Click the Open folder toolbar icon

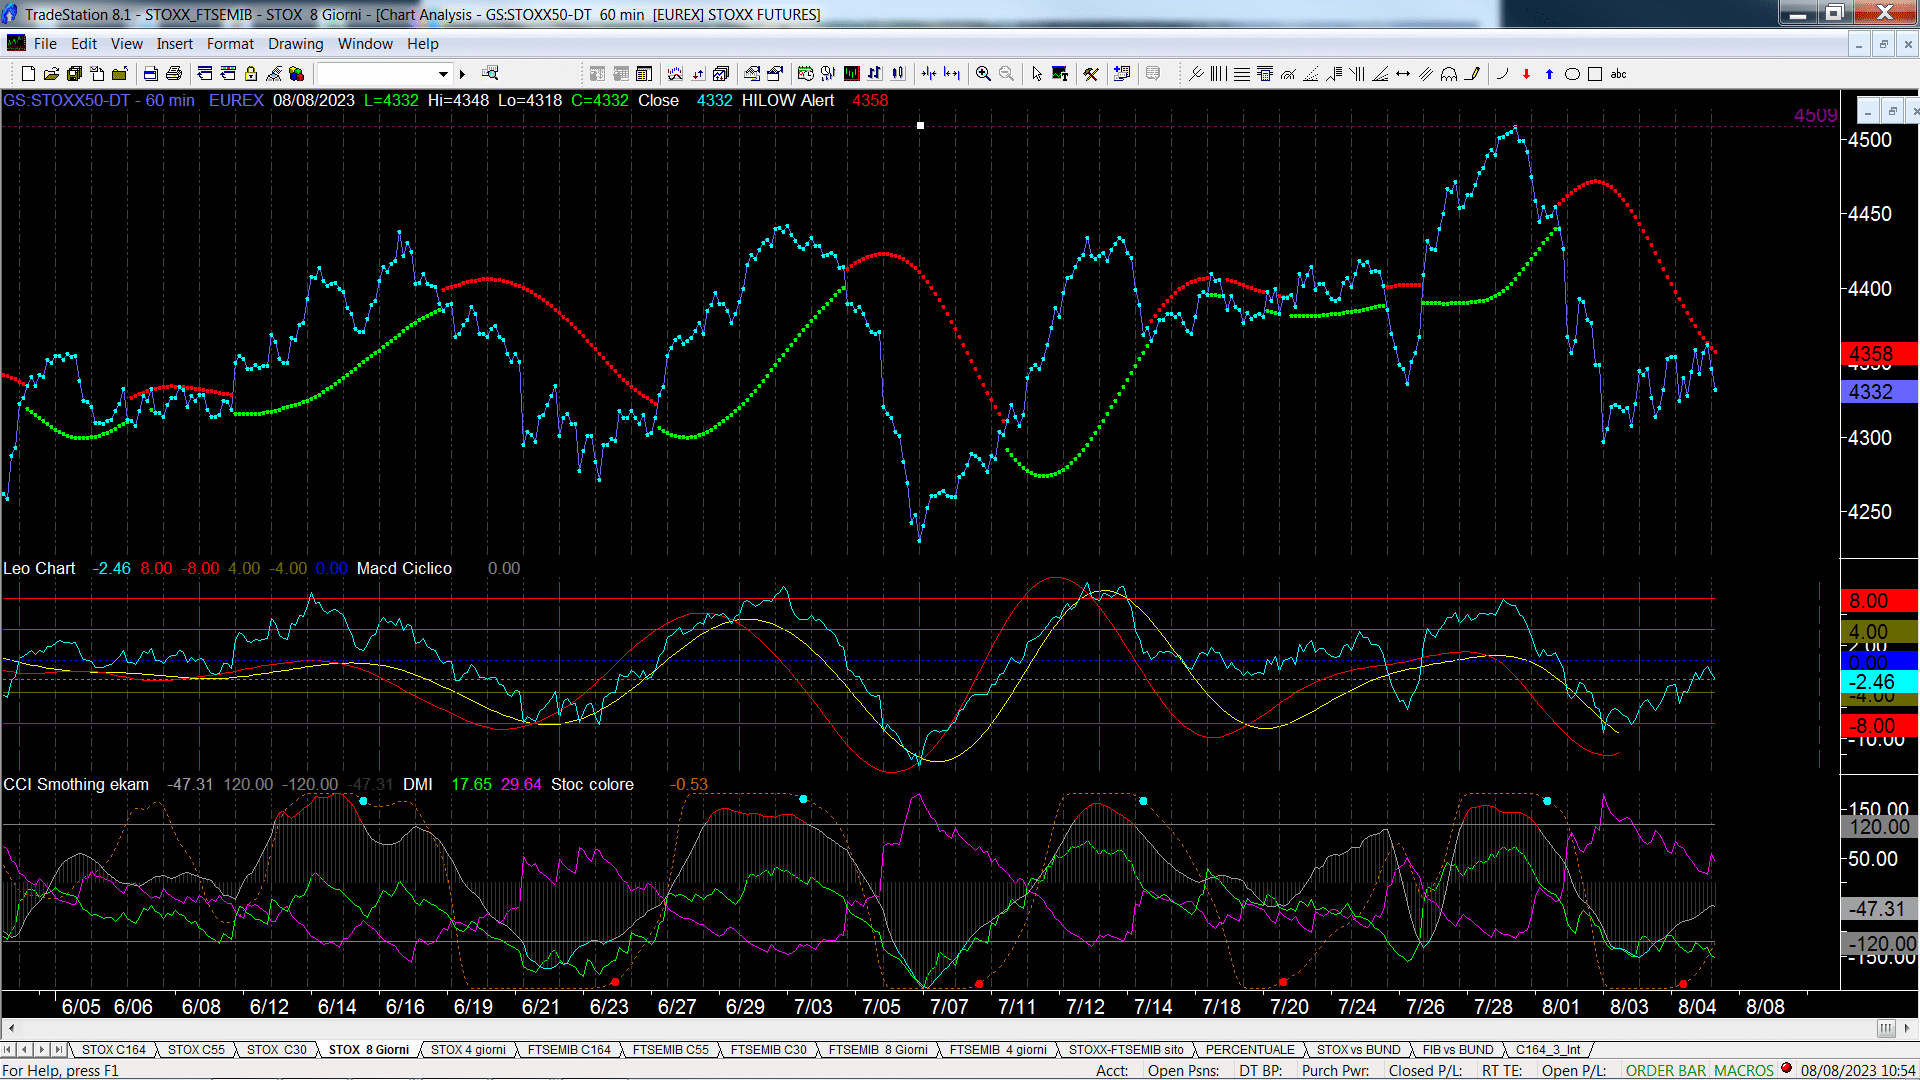coord(51,74)
